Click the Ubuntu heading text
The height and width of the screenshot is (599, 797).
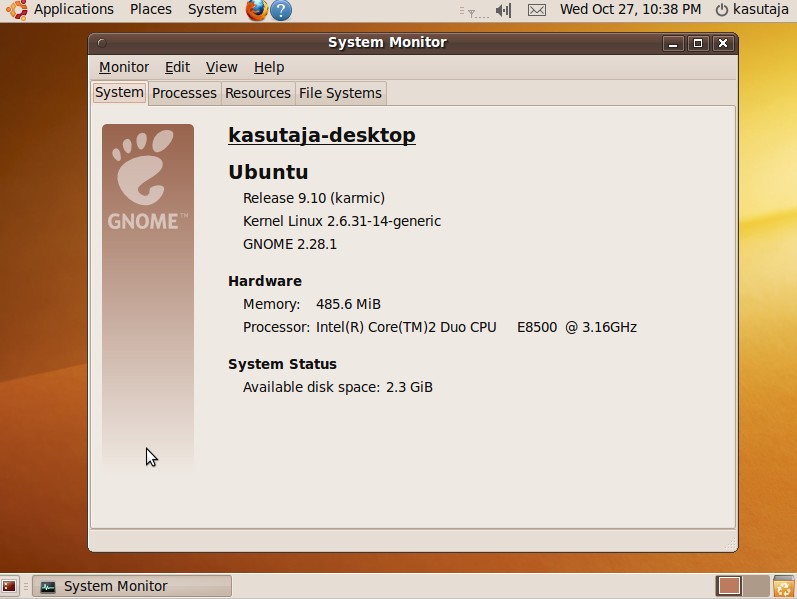coord(268,172)
